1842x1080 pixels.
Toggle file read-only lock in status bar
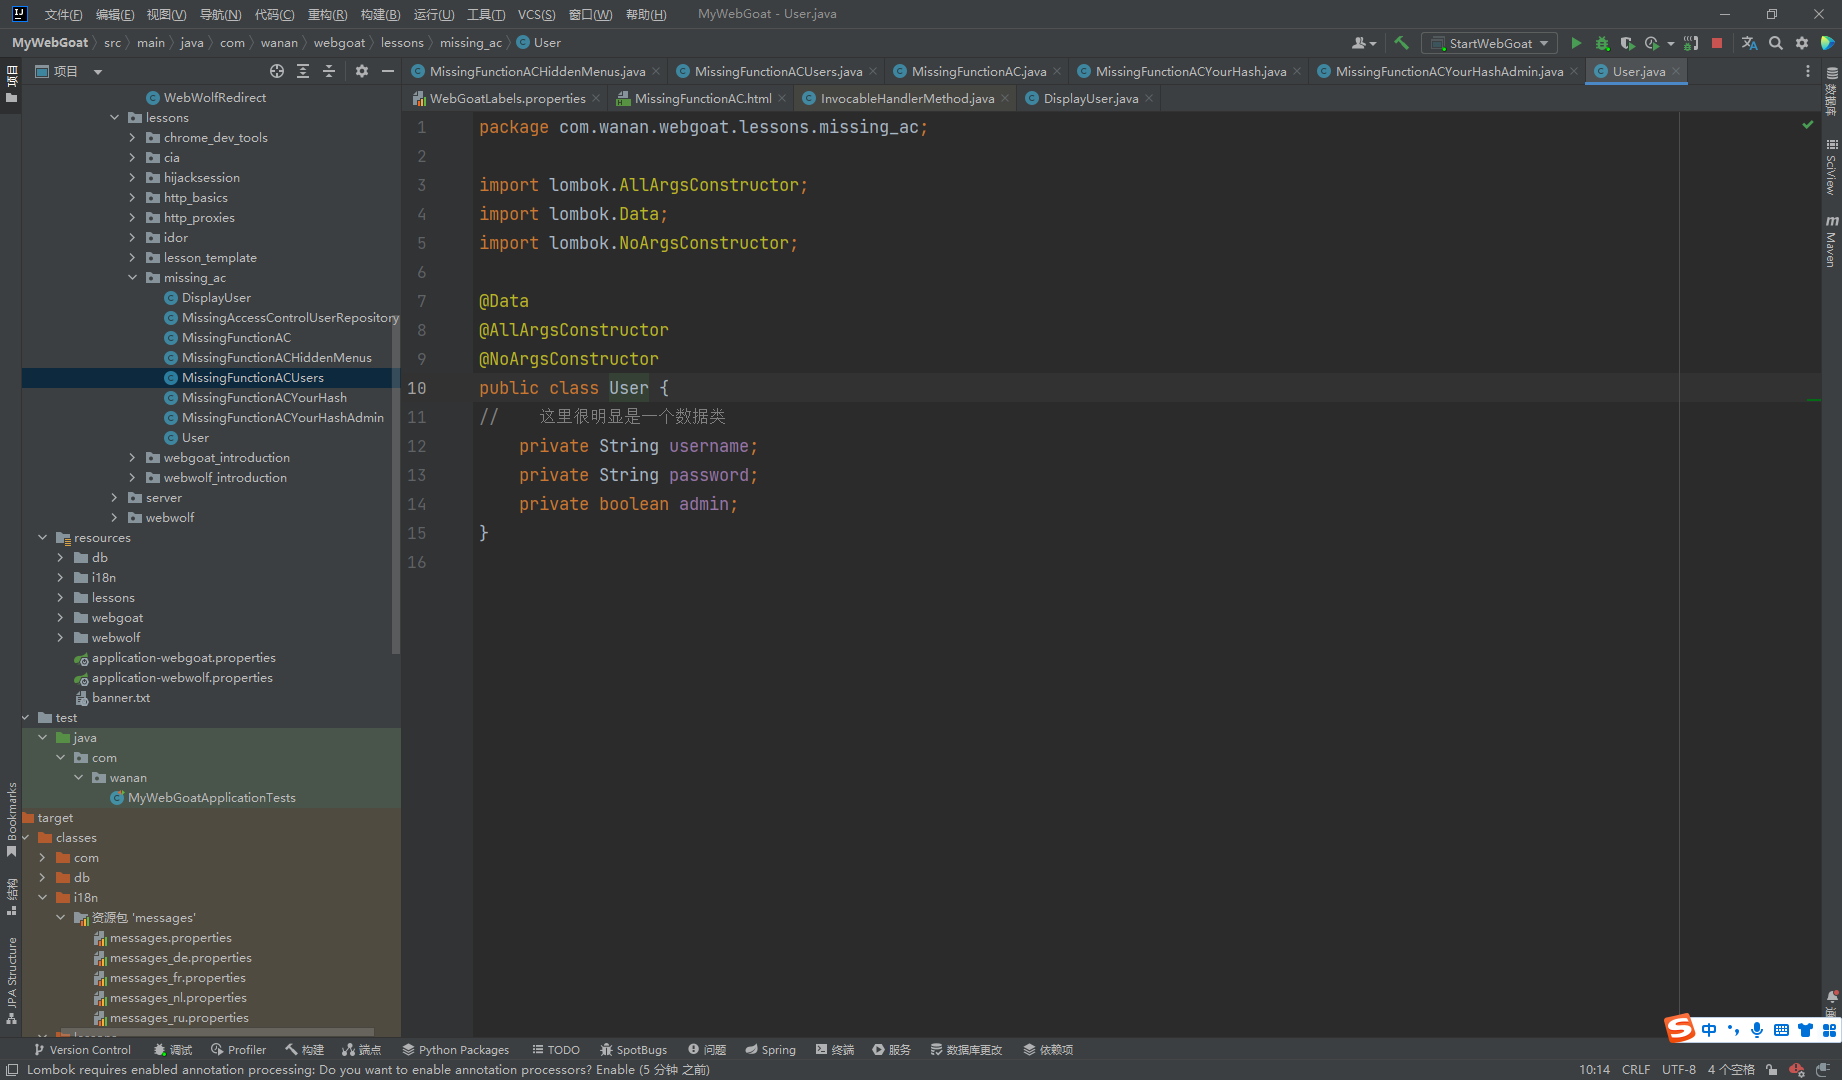pyautogui.click(x=1771, y=1069)
